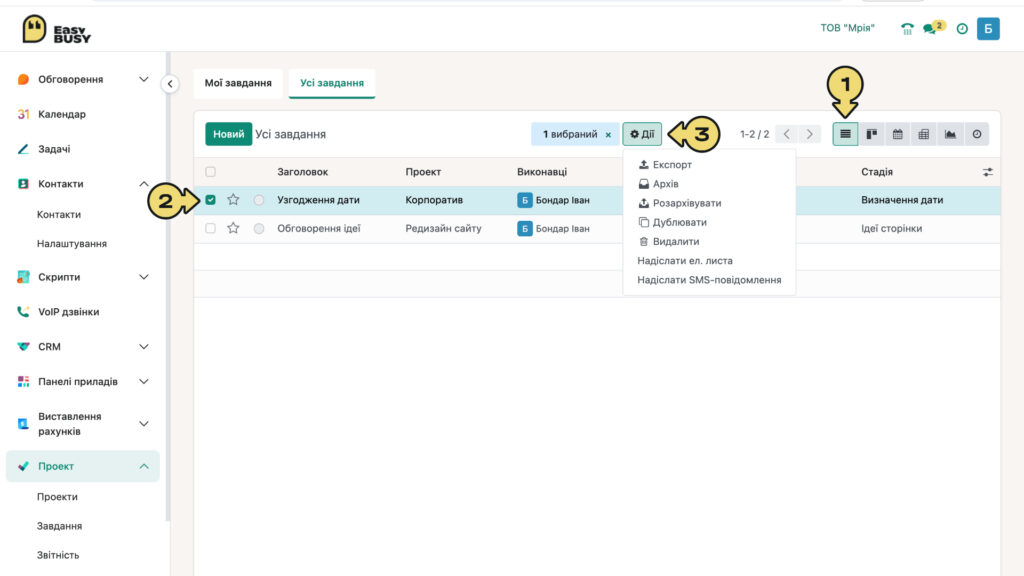The image size is (1024, 576).
Task: Open Налаштування submenu link
Action: tap(72, 244)
